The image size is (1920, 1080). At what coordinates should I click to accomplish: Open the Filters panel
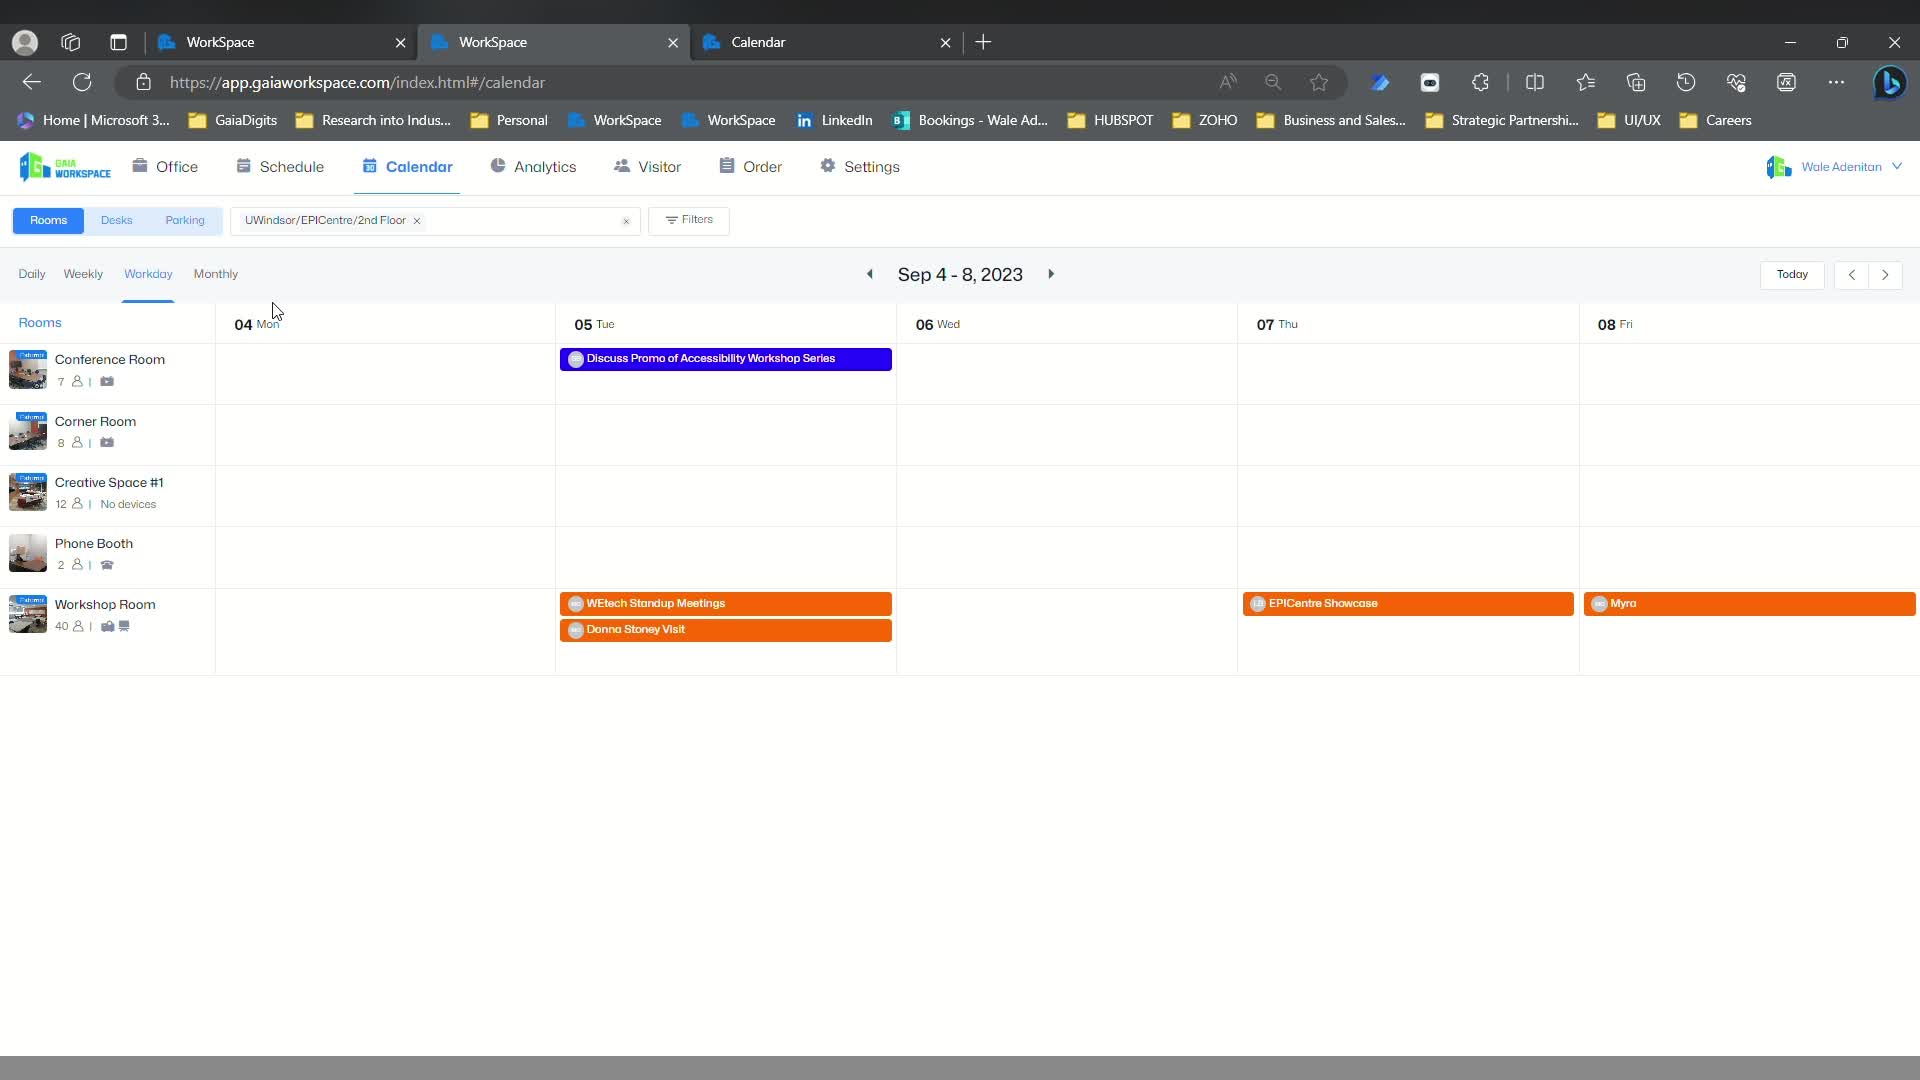point(689,220)
